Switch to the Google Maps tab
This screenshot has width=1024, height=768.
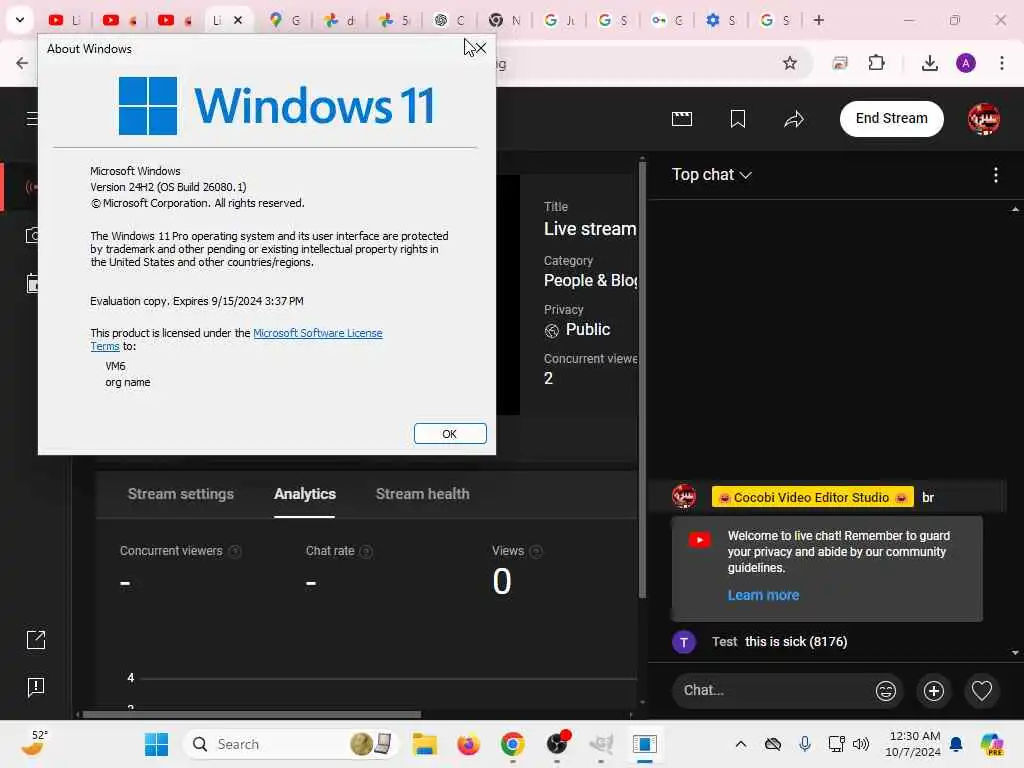tap(285, 20)
